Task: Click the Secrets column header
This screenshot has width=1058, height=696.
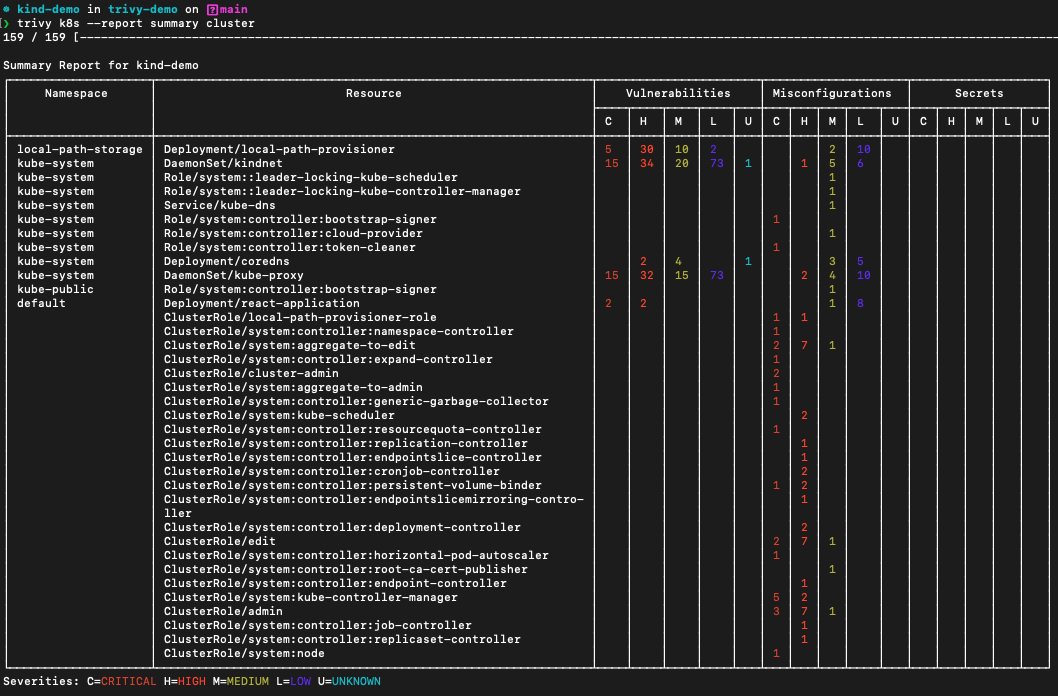Action: pyautogui.click(x=979, y=93)
